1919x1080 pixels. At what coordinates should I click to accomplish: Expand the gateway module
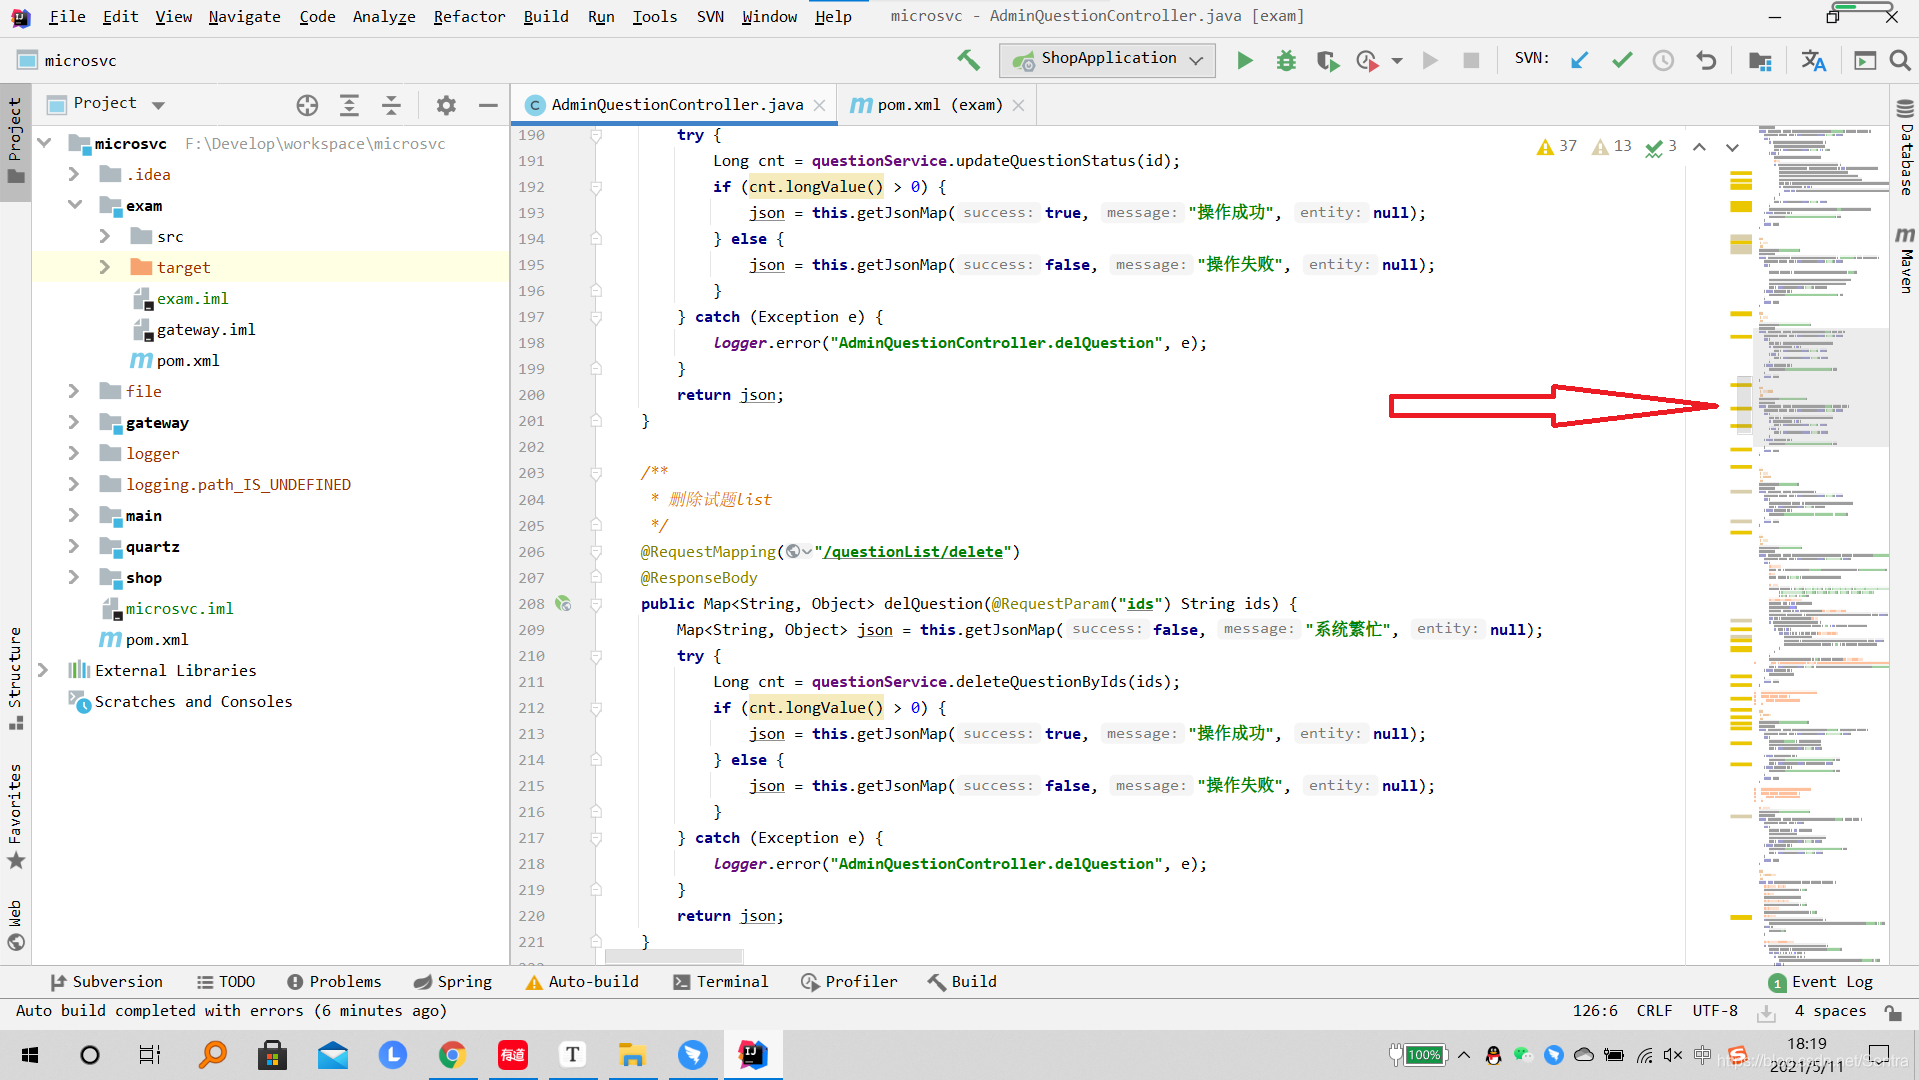[74, 422]
